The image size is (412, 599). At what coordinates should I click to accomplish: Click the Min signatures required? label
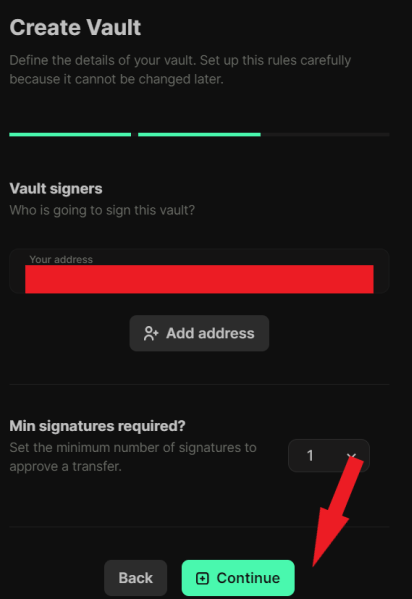click(97, 426)
